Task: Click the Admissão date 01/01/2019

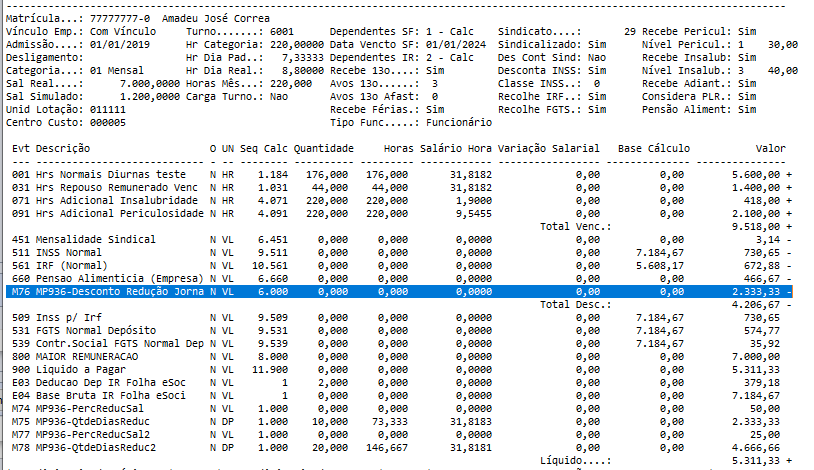Action: coord(120,45)
